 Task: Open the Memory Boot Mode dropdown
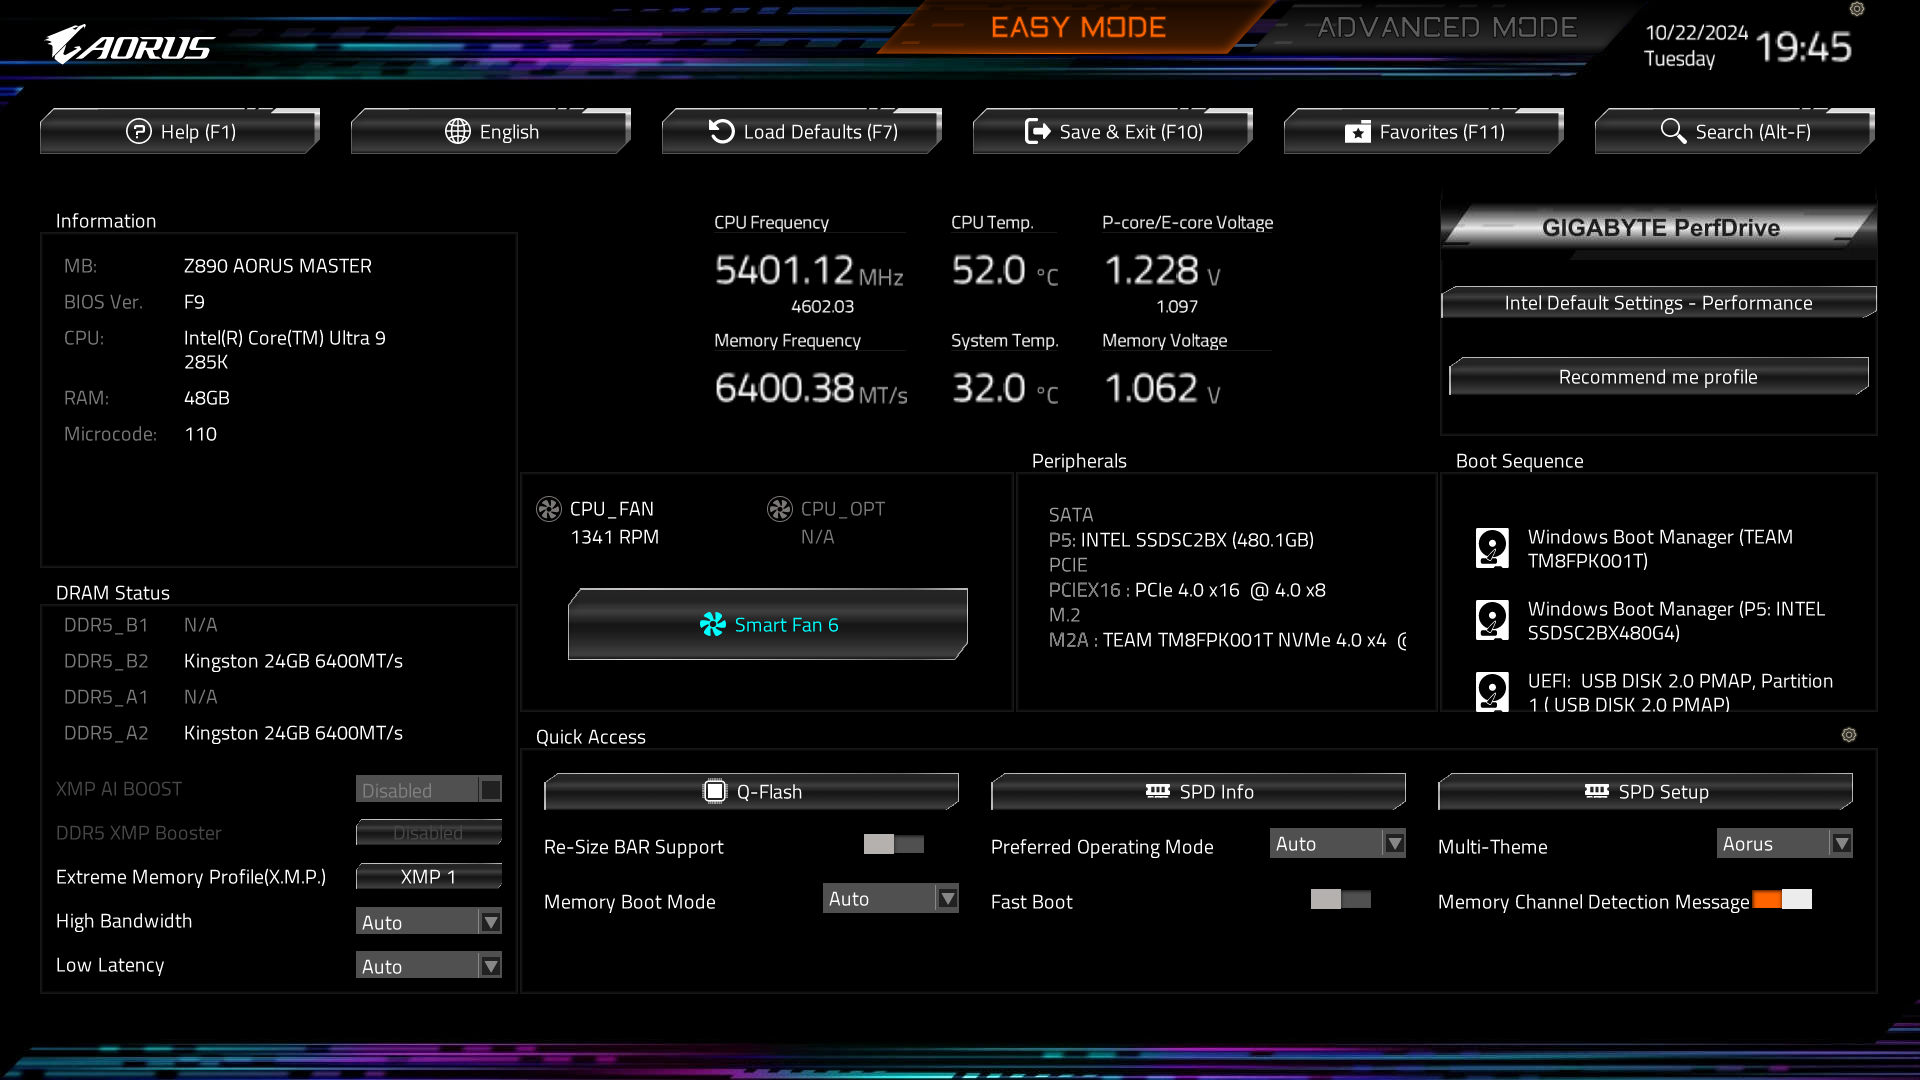[890, 898]
